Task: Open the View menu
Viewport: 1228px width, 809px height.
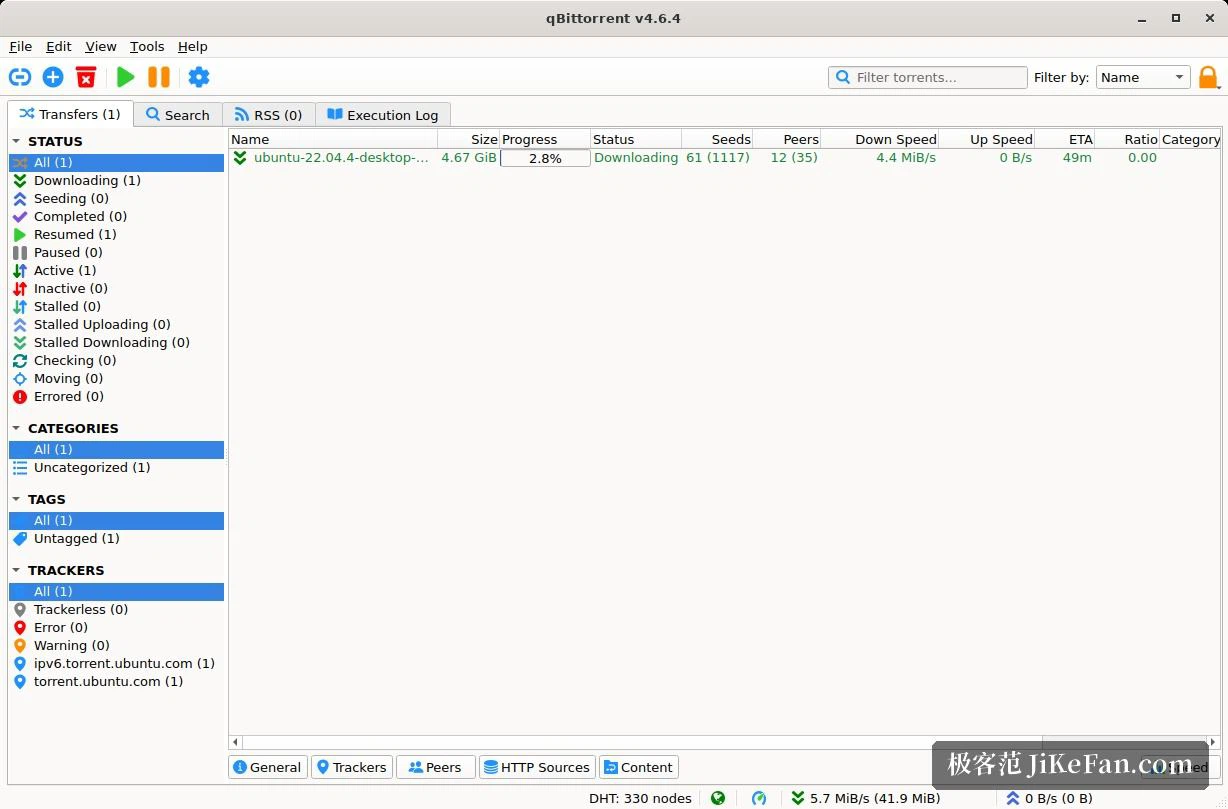Action: 101,46
